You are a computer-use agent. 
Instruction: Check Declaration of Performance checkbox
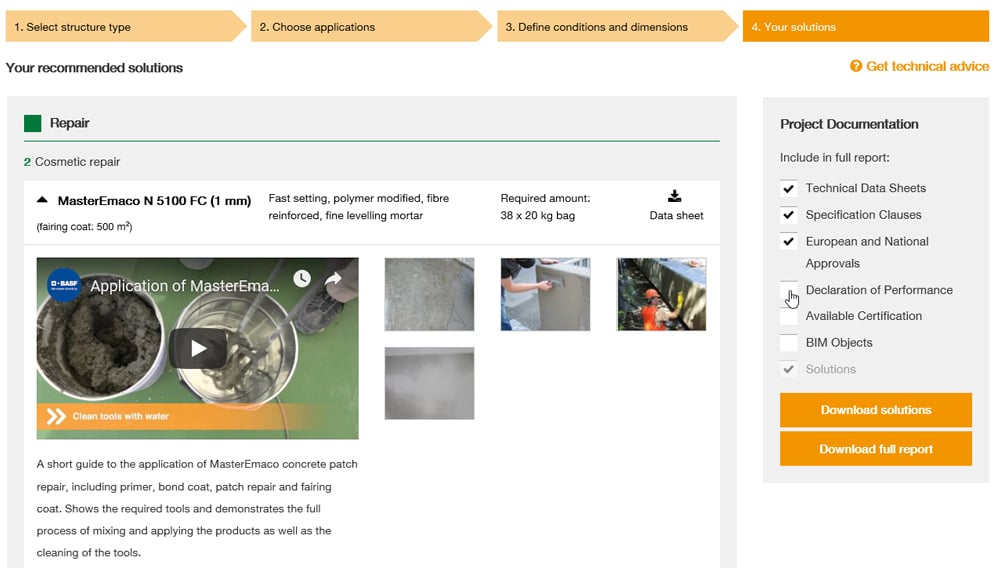click(789, 290)
